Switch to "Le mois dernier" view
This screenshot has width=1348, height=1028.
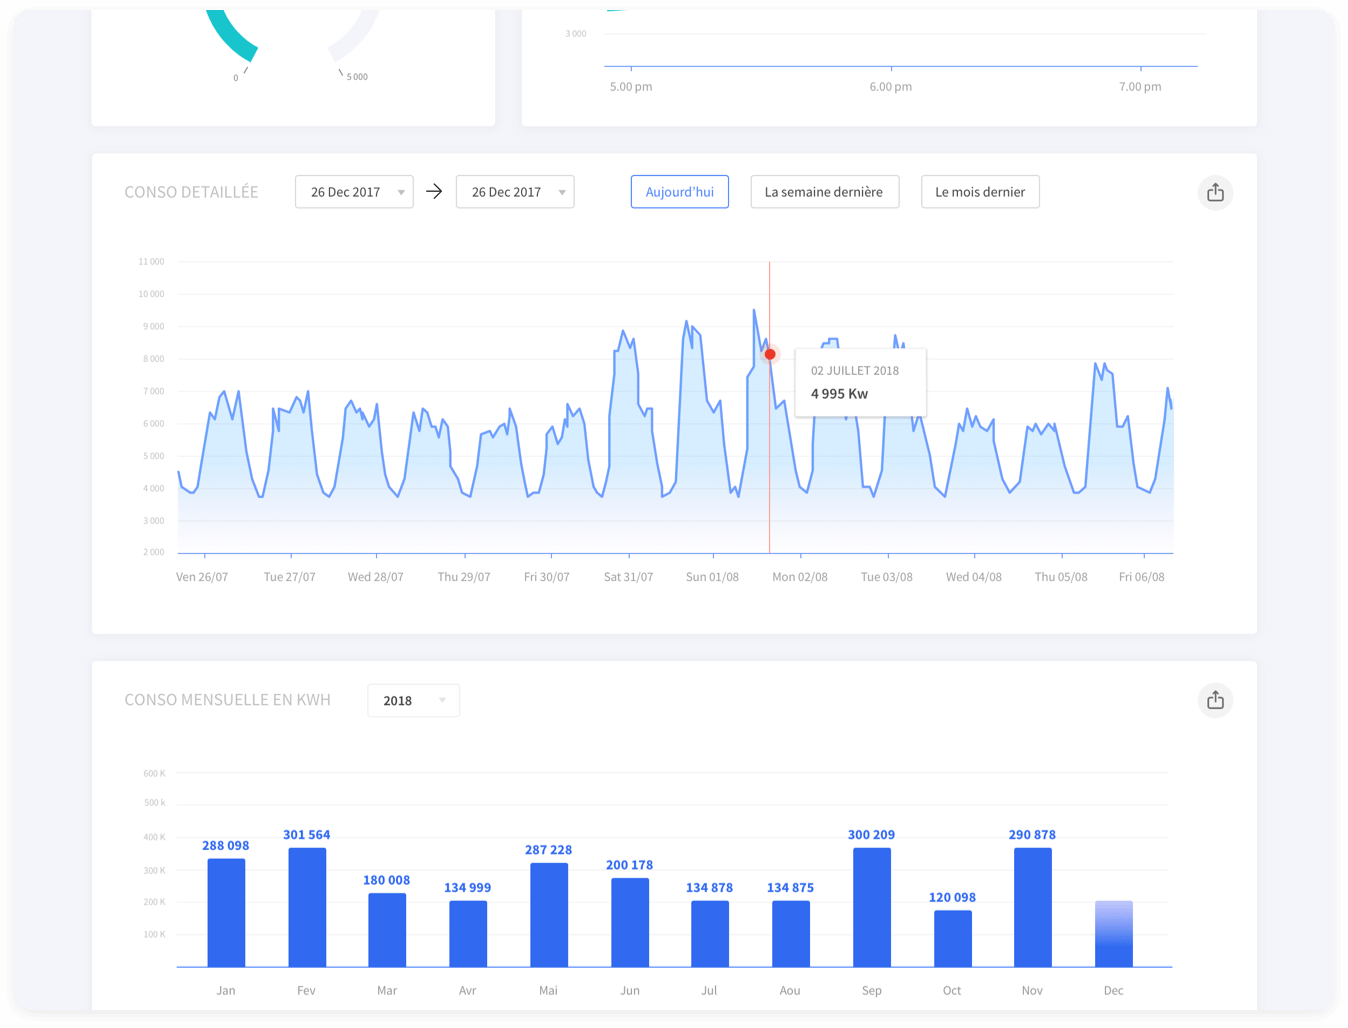pyautogui.click(x=980, y=191)
